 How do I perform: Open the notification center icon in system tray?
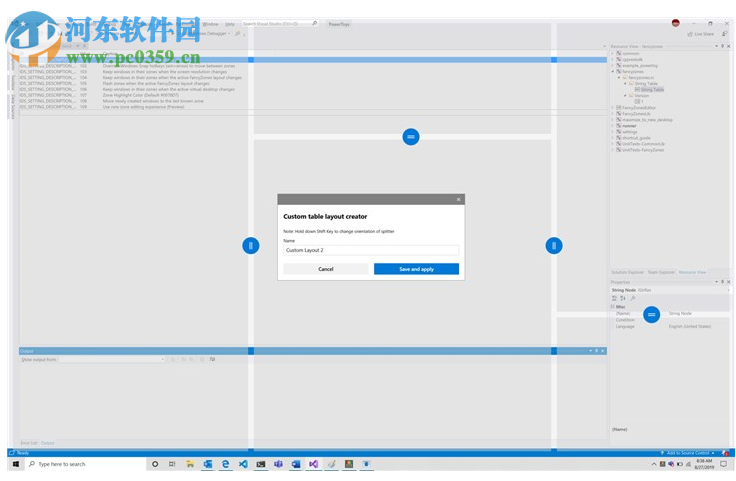tap(724, 464)
